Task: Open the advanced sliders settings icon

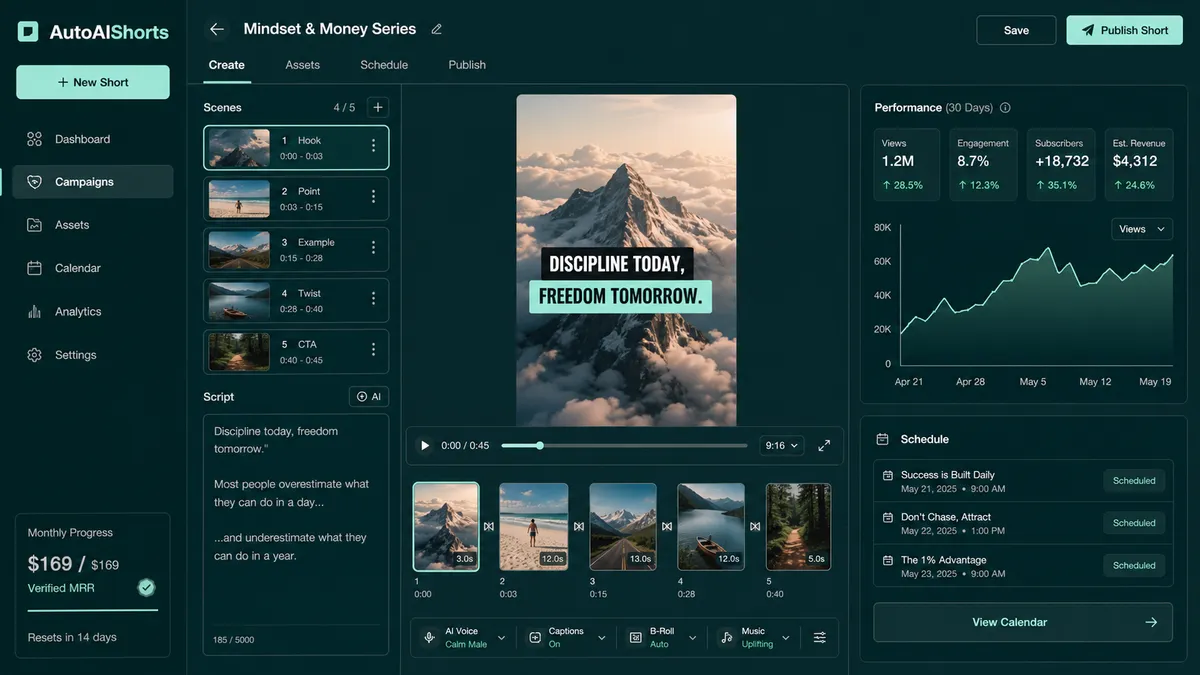Action: coord(820,637)
